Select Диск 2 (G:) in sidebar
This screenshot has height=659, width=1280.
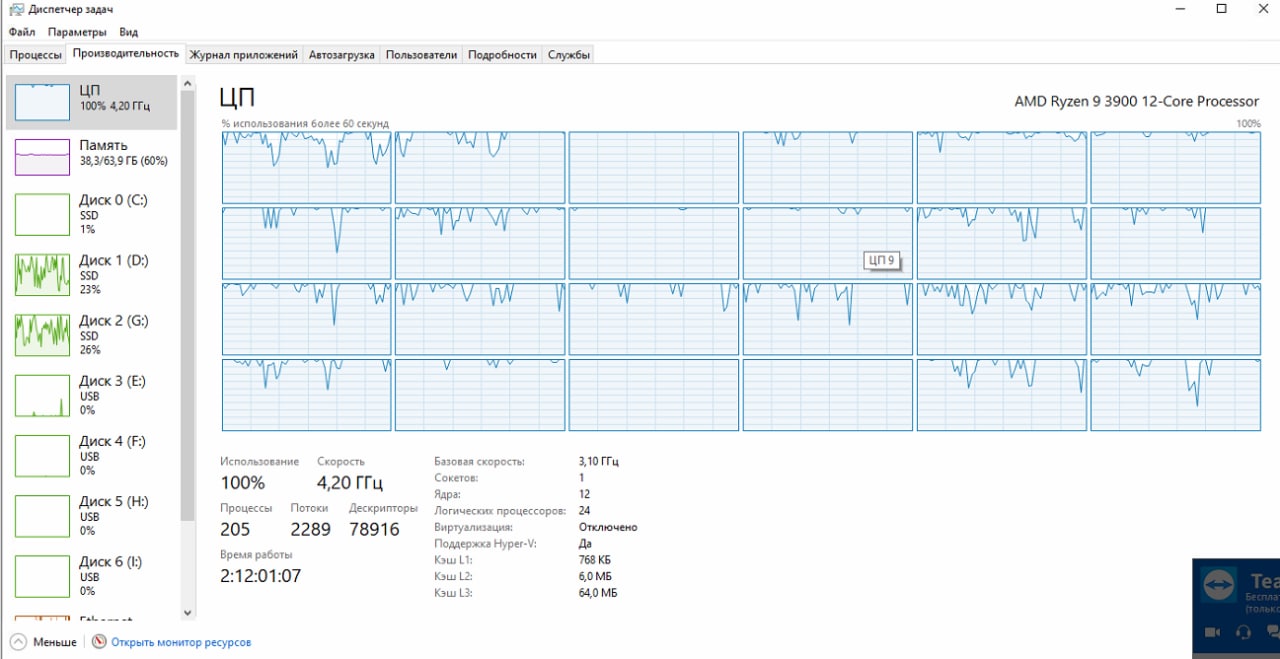(92, 334)
